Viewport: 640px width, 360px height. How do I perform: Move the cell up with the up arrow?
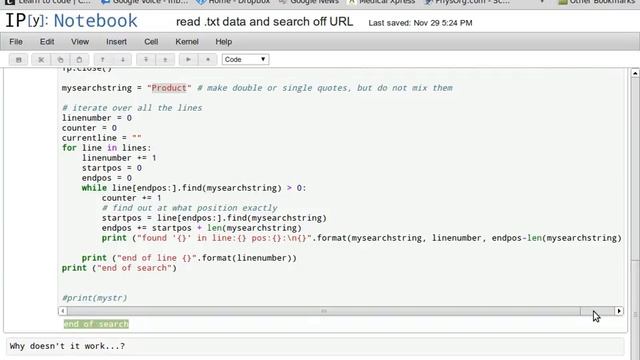pyautogui.click(x=102, y=60)
